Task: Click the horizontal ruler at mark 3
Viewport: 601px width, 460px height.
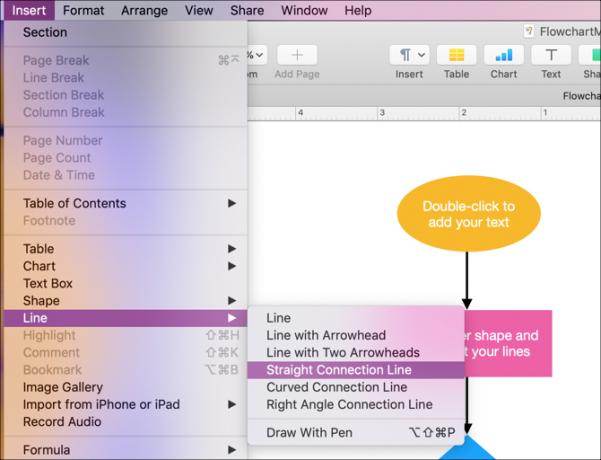Action: click(x=382, y=113)
